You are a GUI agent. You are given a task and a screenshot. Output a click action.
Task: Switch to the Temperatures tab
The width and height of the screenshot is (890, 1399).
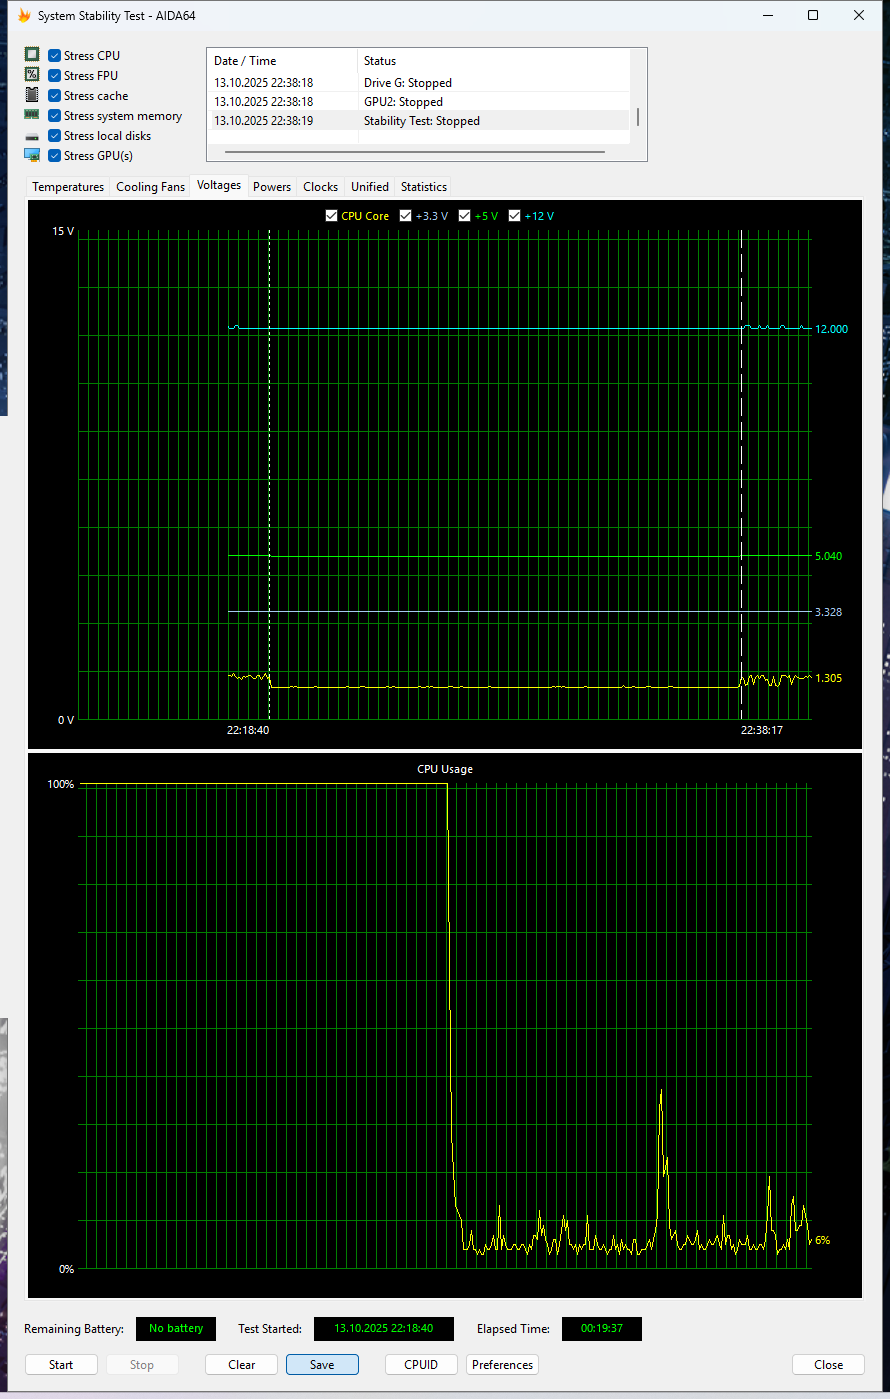(67, 186)
